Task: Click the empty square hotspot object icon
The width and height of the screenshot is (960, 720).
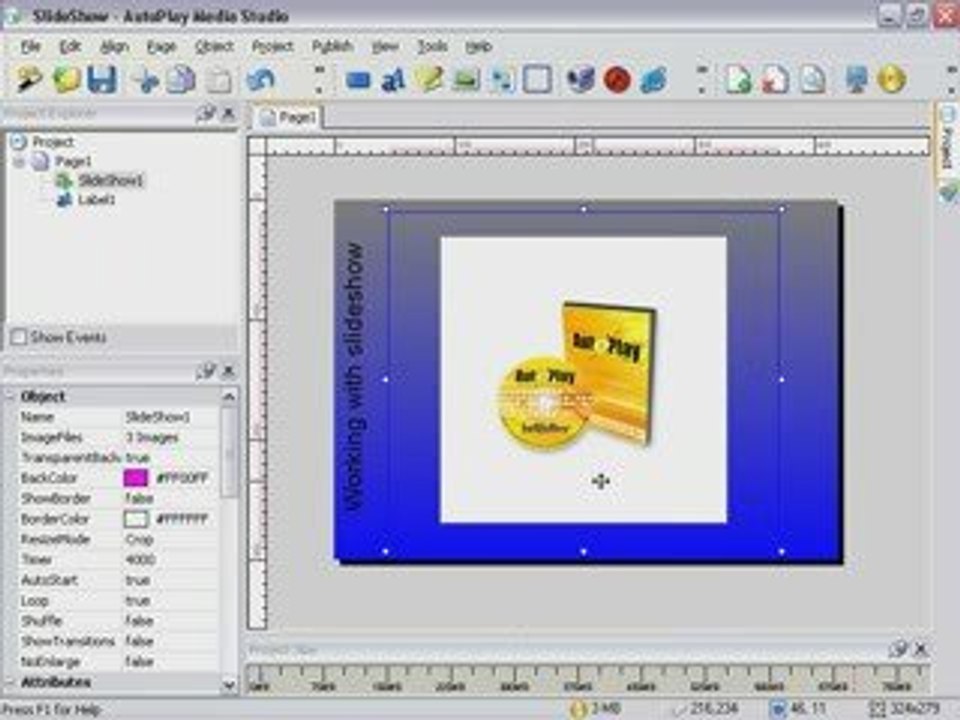Action: click(x=537, y=80)
